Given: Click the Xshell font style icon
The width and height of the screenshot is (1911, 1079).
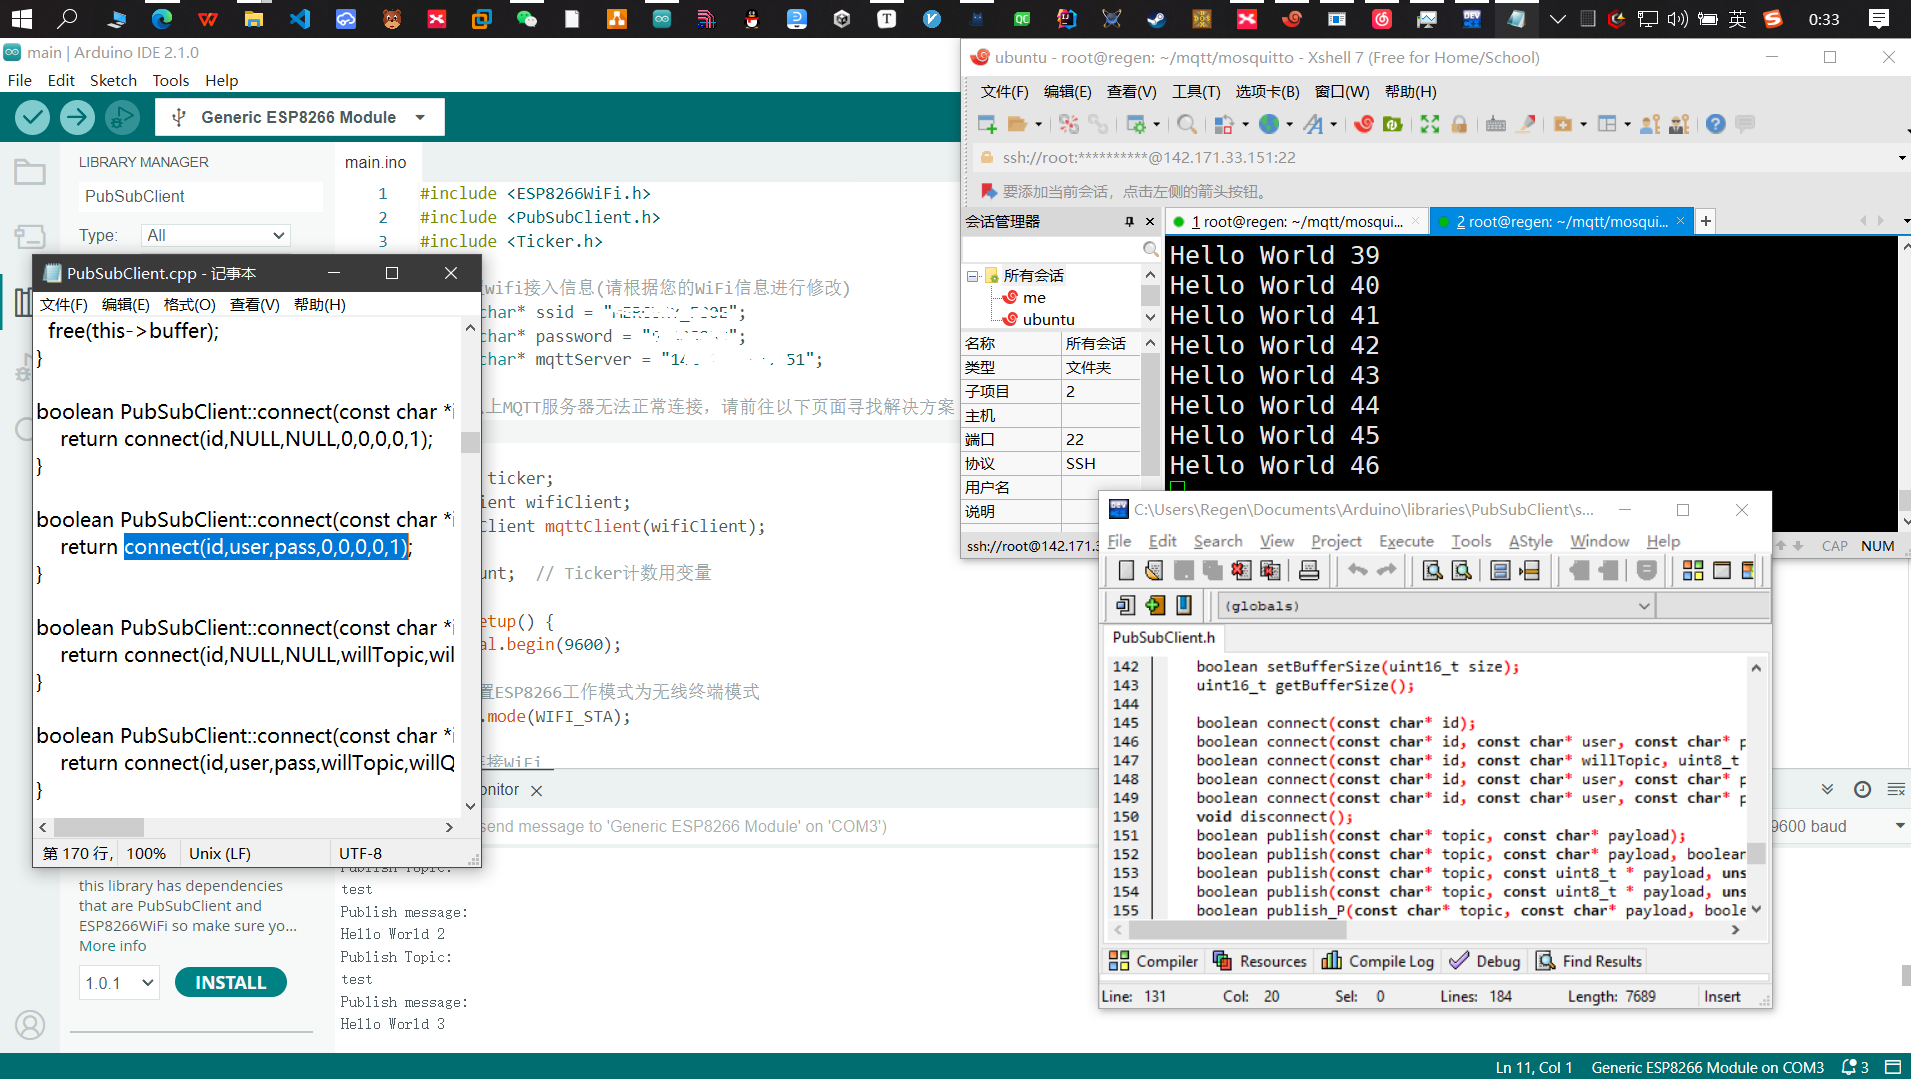Looking at the screenshot, I should [x=1313, y=124].
